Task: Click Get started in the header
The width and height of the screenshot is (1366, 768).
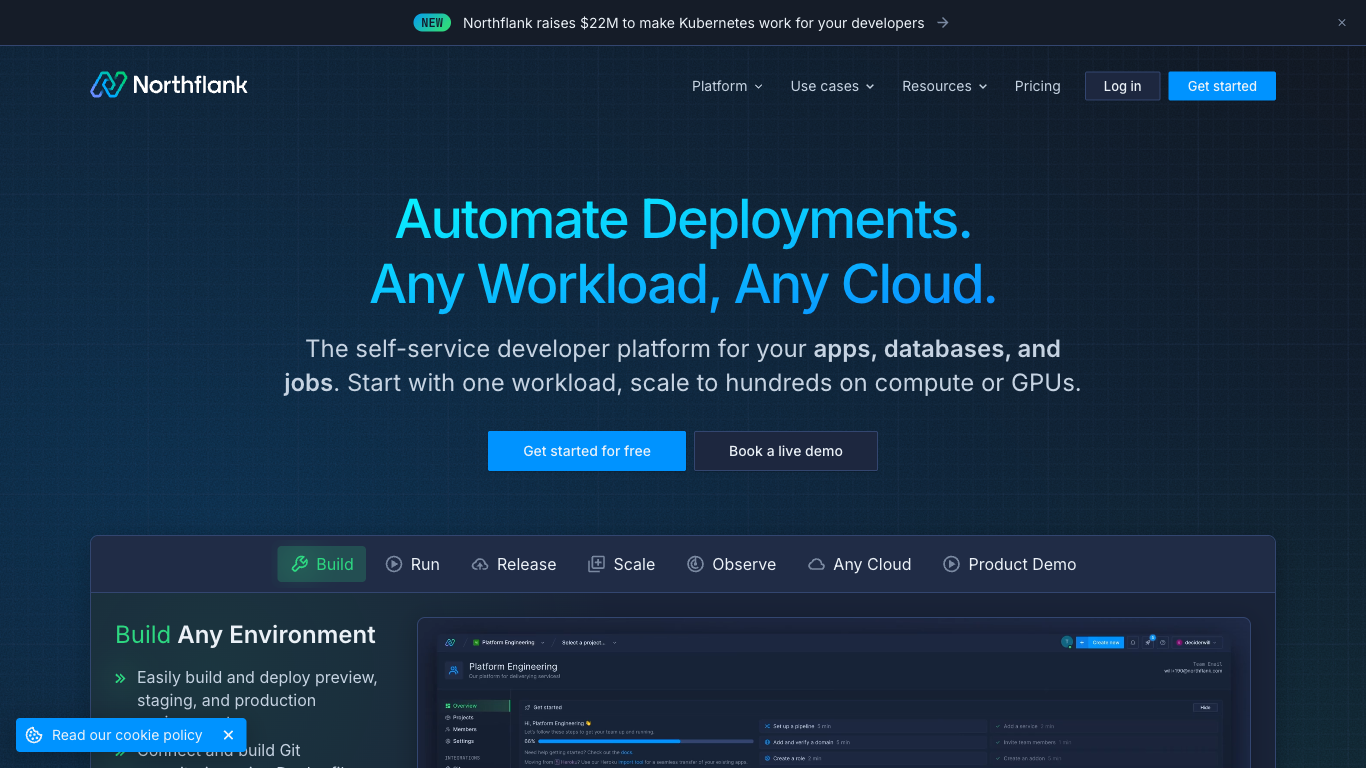Action: click(x=1222, y=86)
